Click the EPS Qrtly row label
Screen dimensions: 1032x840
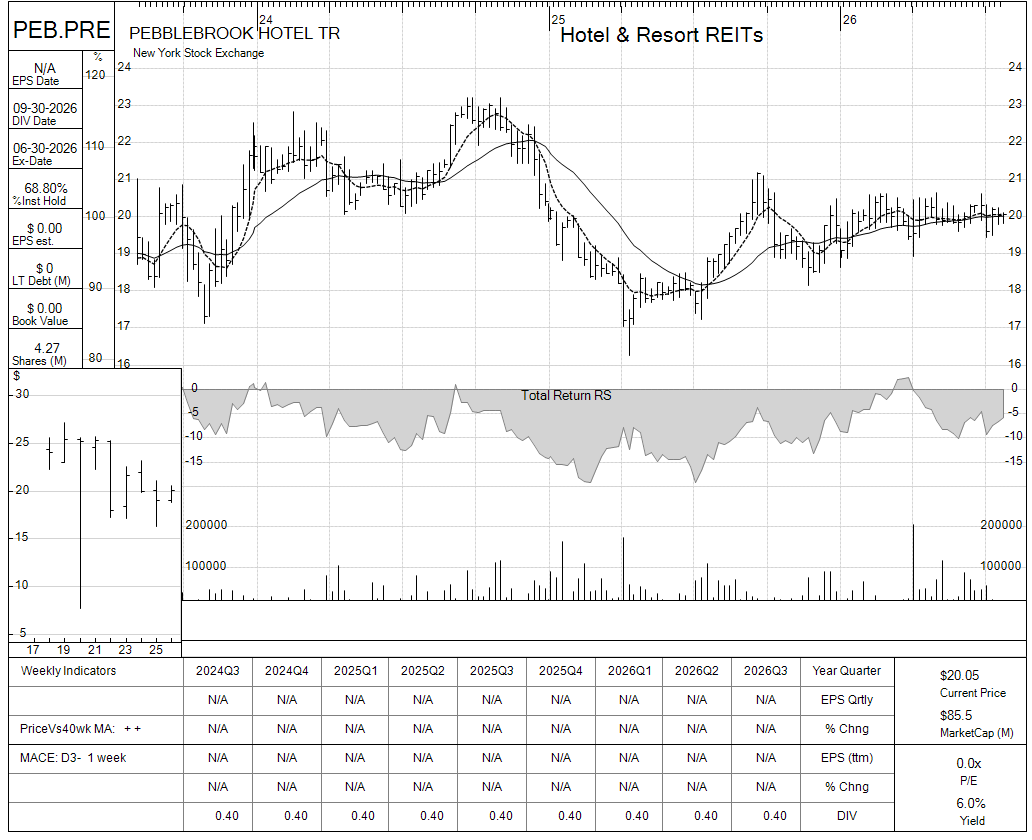[x=846, y=700]
